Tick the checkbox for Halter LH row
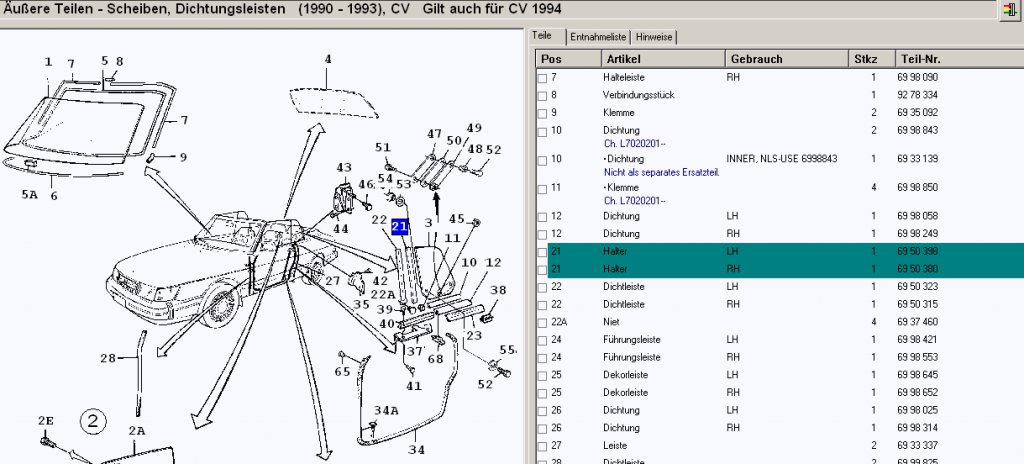Image resolution: width=1024 pixels, height=464 pixels. pyautogui.click(x=542, y=252)
